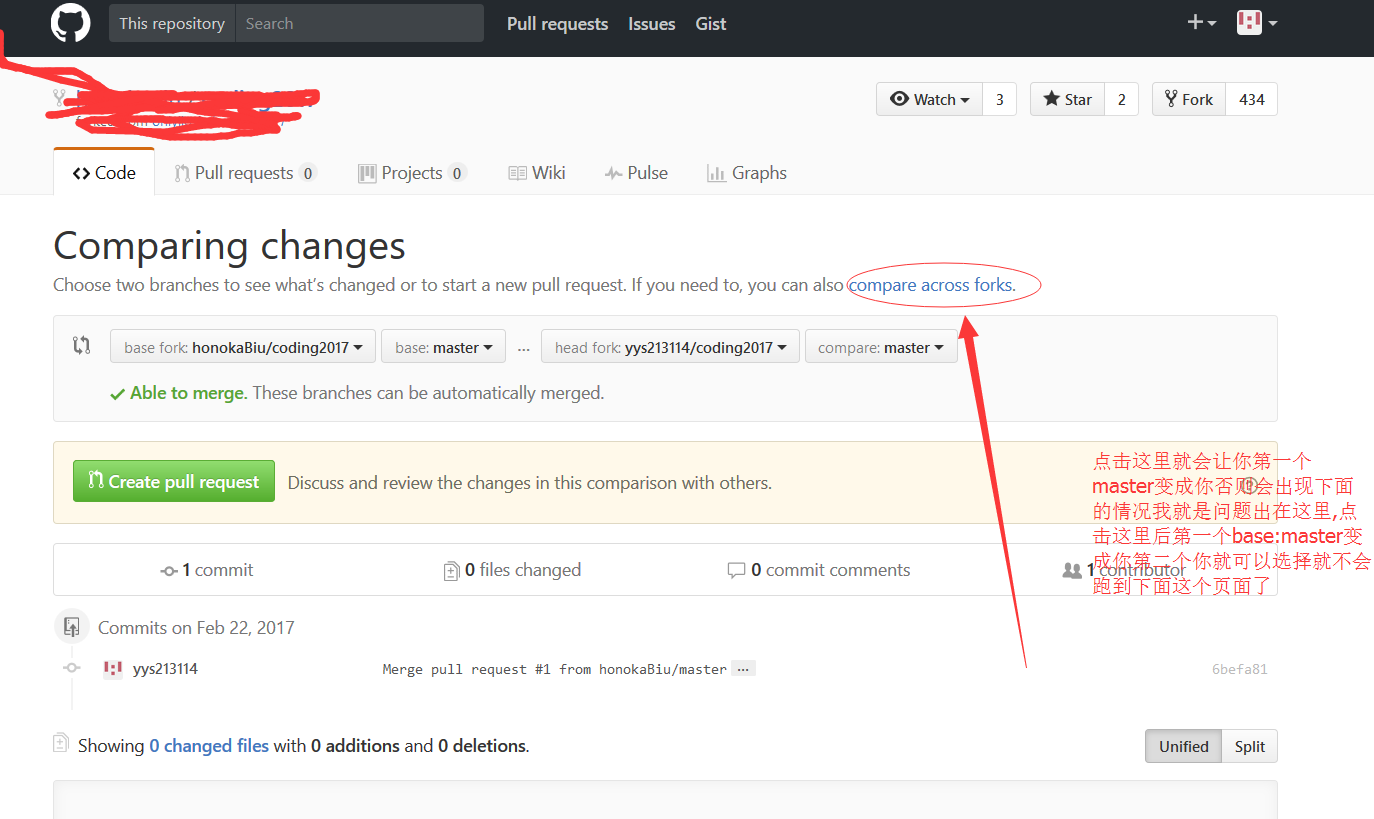The image size is (1374, 819).
Task: Switch to the repository Pull requests tab
Action: pos(245,172)
